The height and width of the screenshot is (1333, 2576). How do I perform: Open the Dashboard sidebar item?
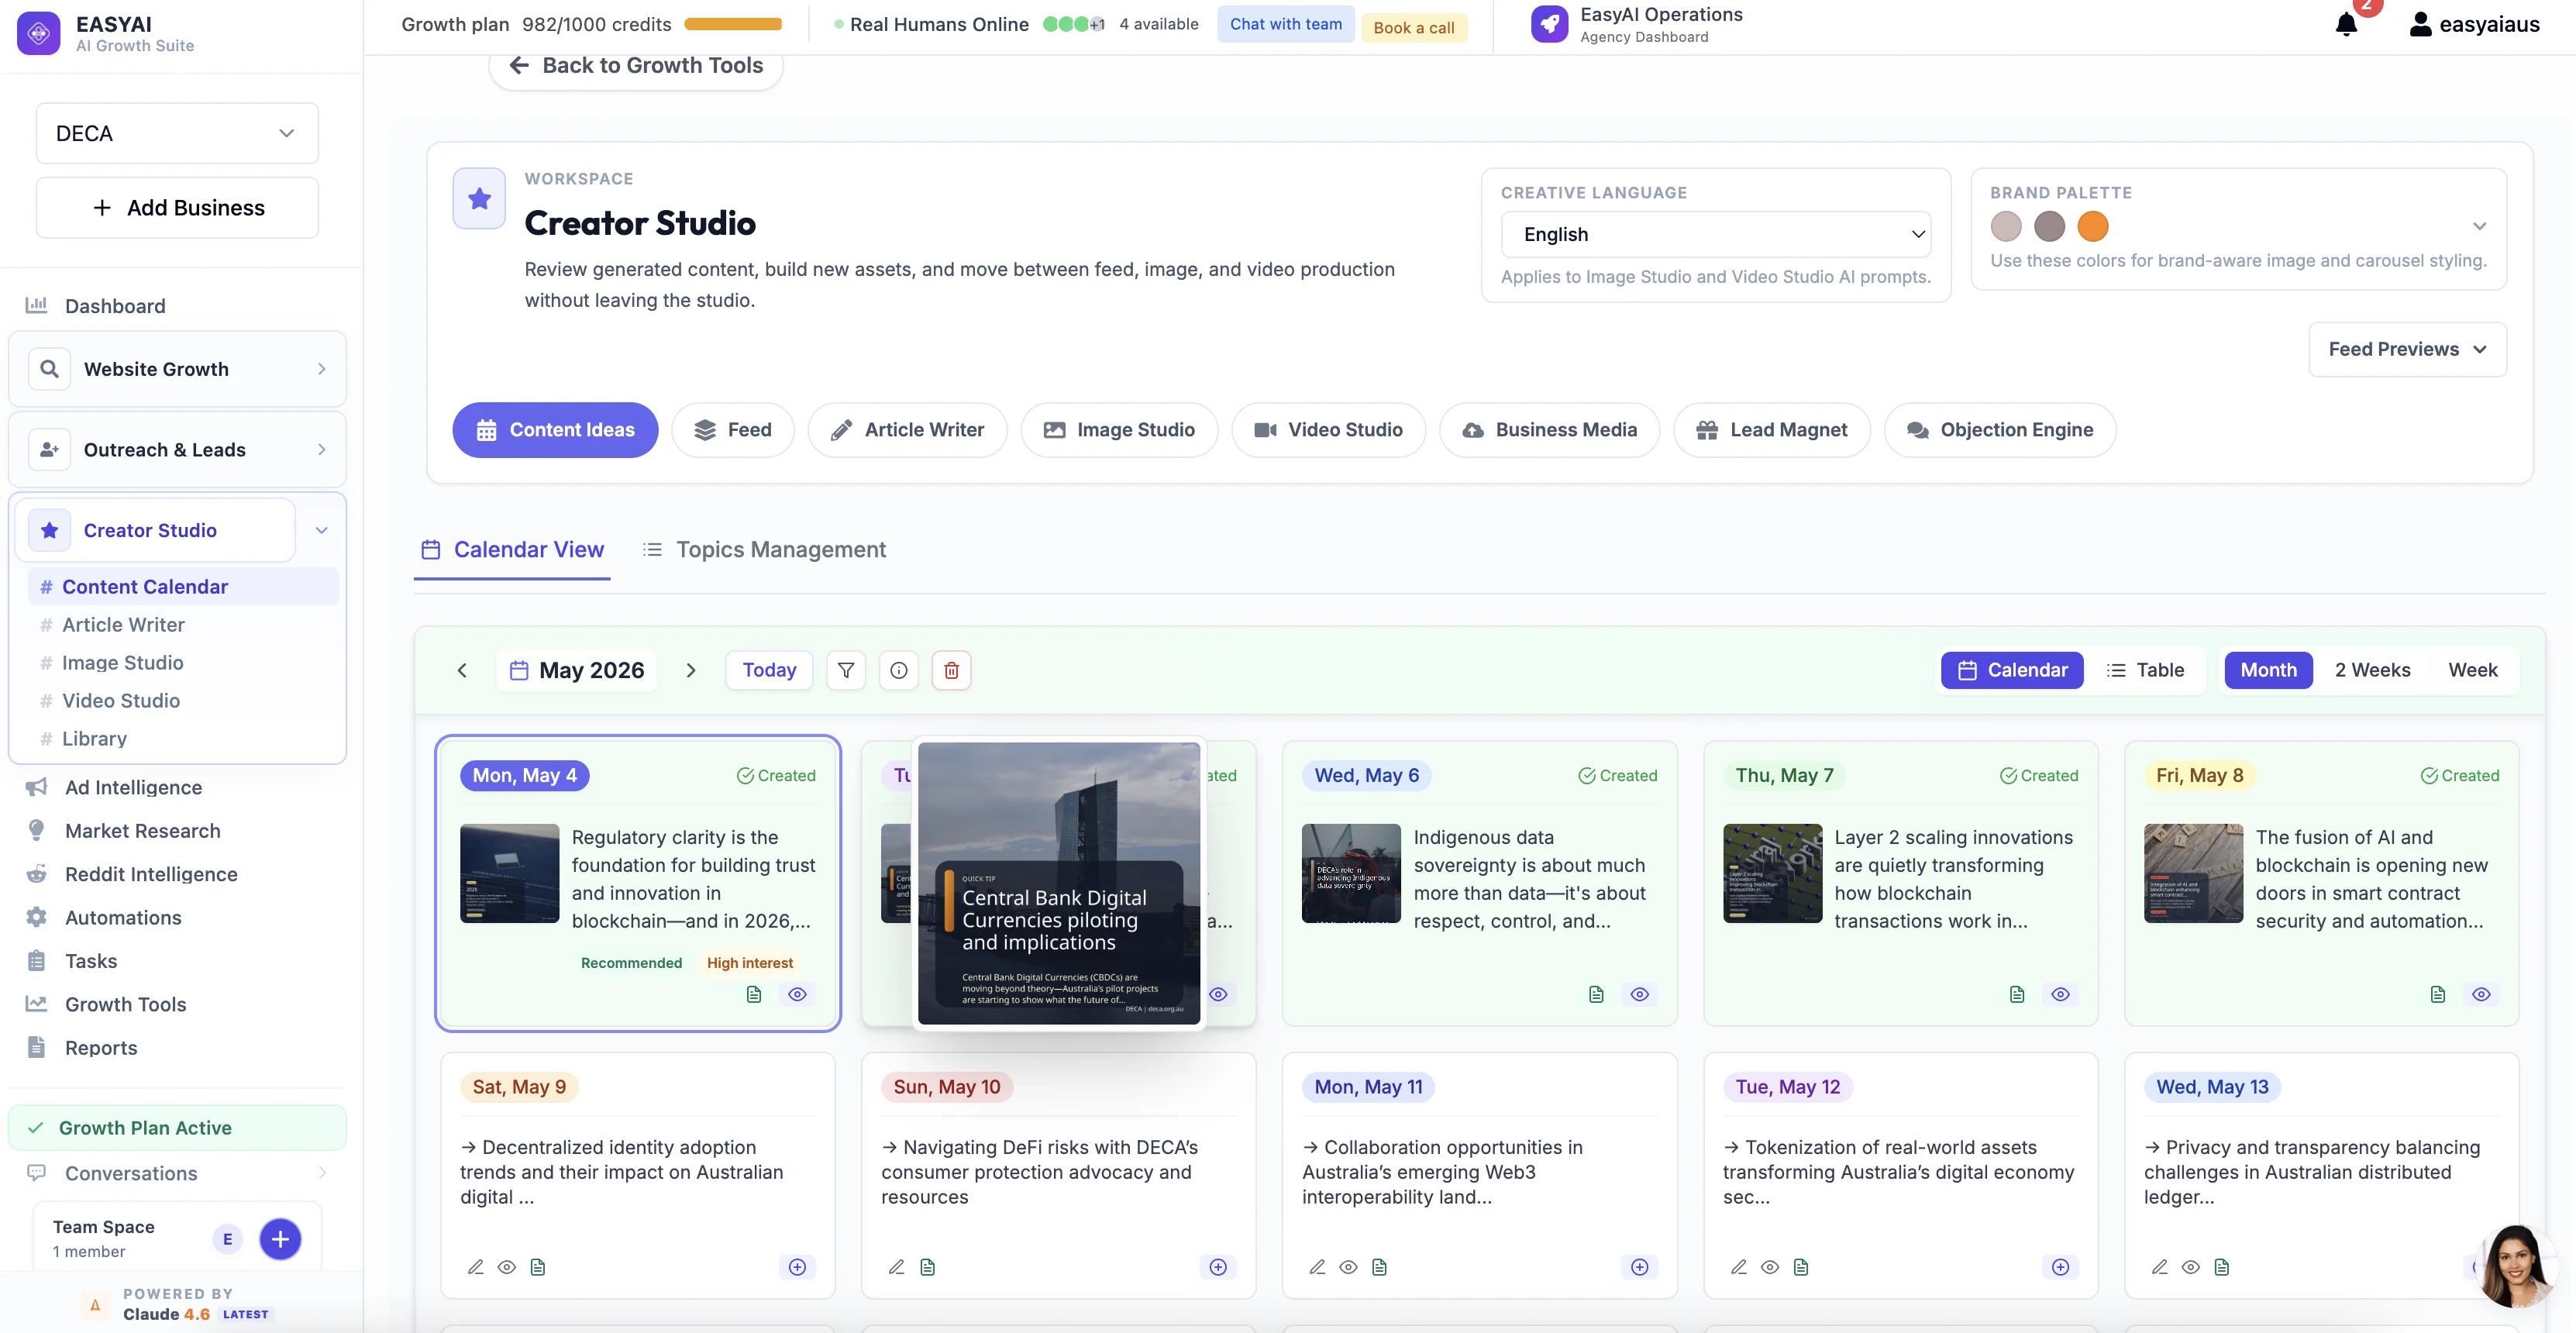(115, 306)
